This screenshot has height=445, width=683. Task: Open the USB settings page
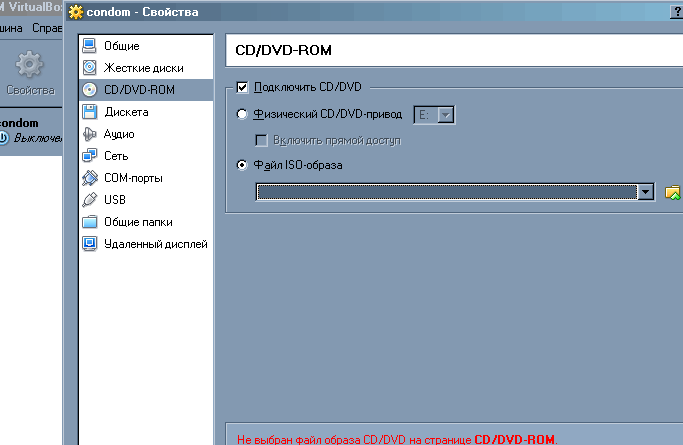(146, 199)
